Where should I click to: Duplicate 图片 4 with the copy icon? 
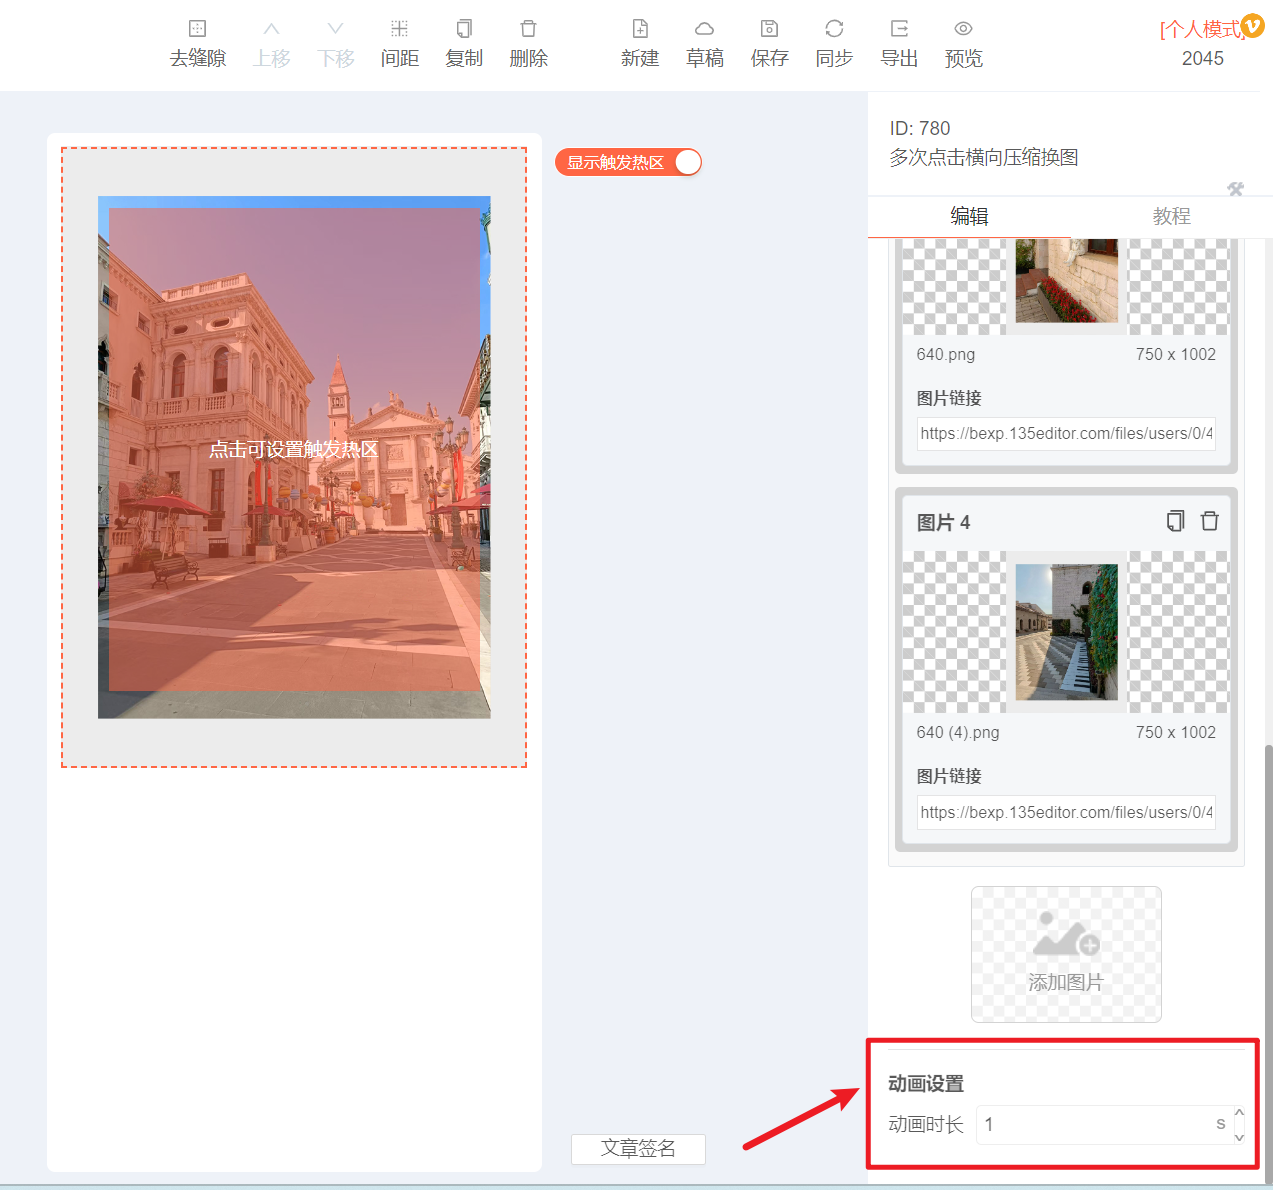tap(1176, 521)
